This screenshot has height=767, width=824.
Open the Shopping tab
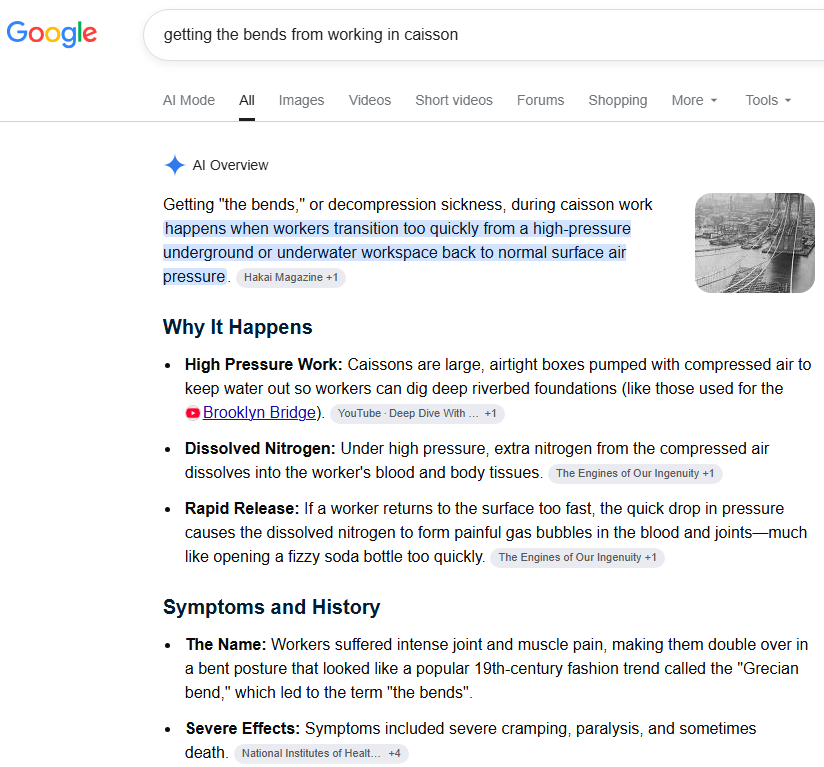tap(617, 100)
